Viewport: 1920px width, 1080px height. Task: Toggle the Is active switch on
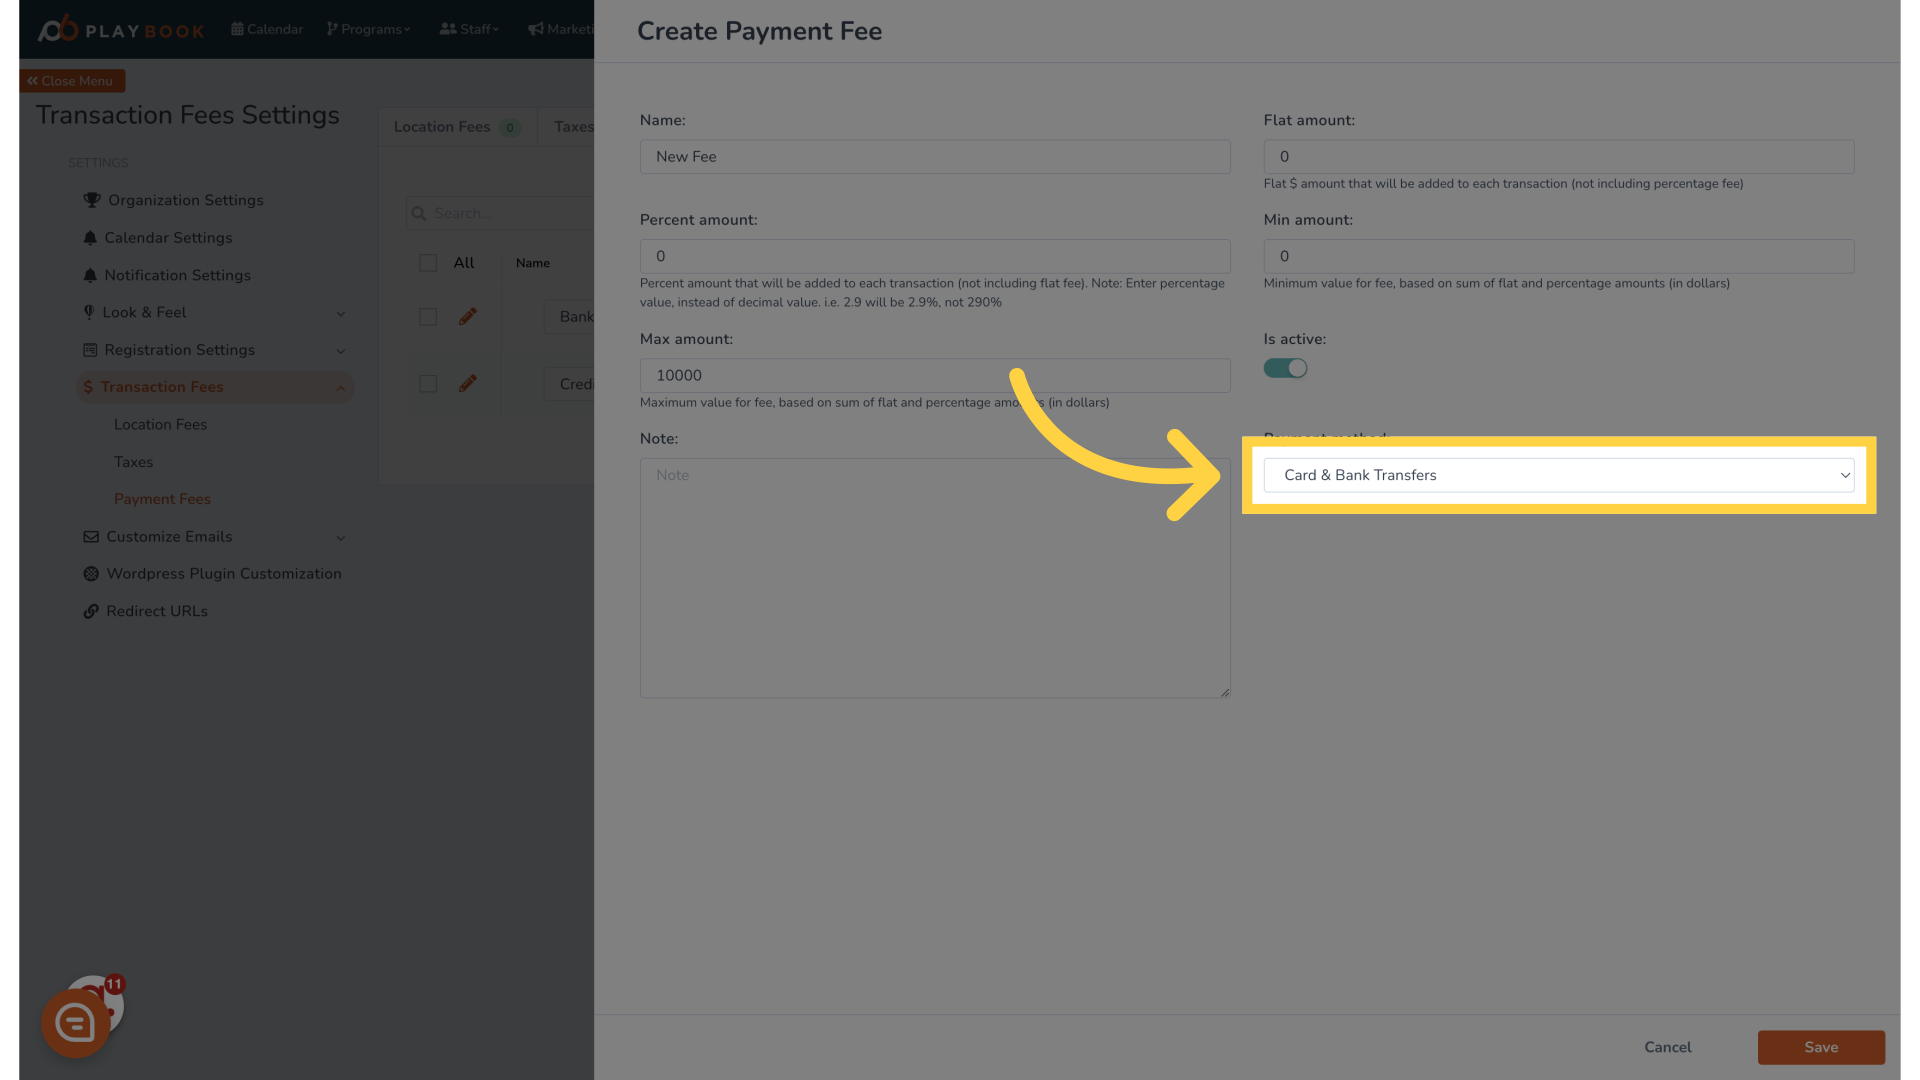click(x=1284, y=368)
